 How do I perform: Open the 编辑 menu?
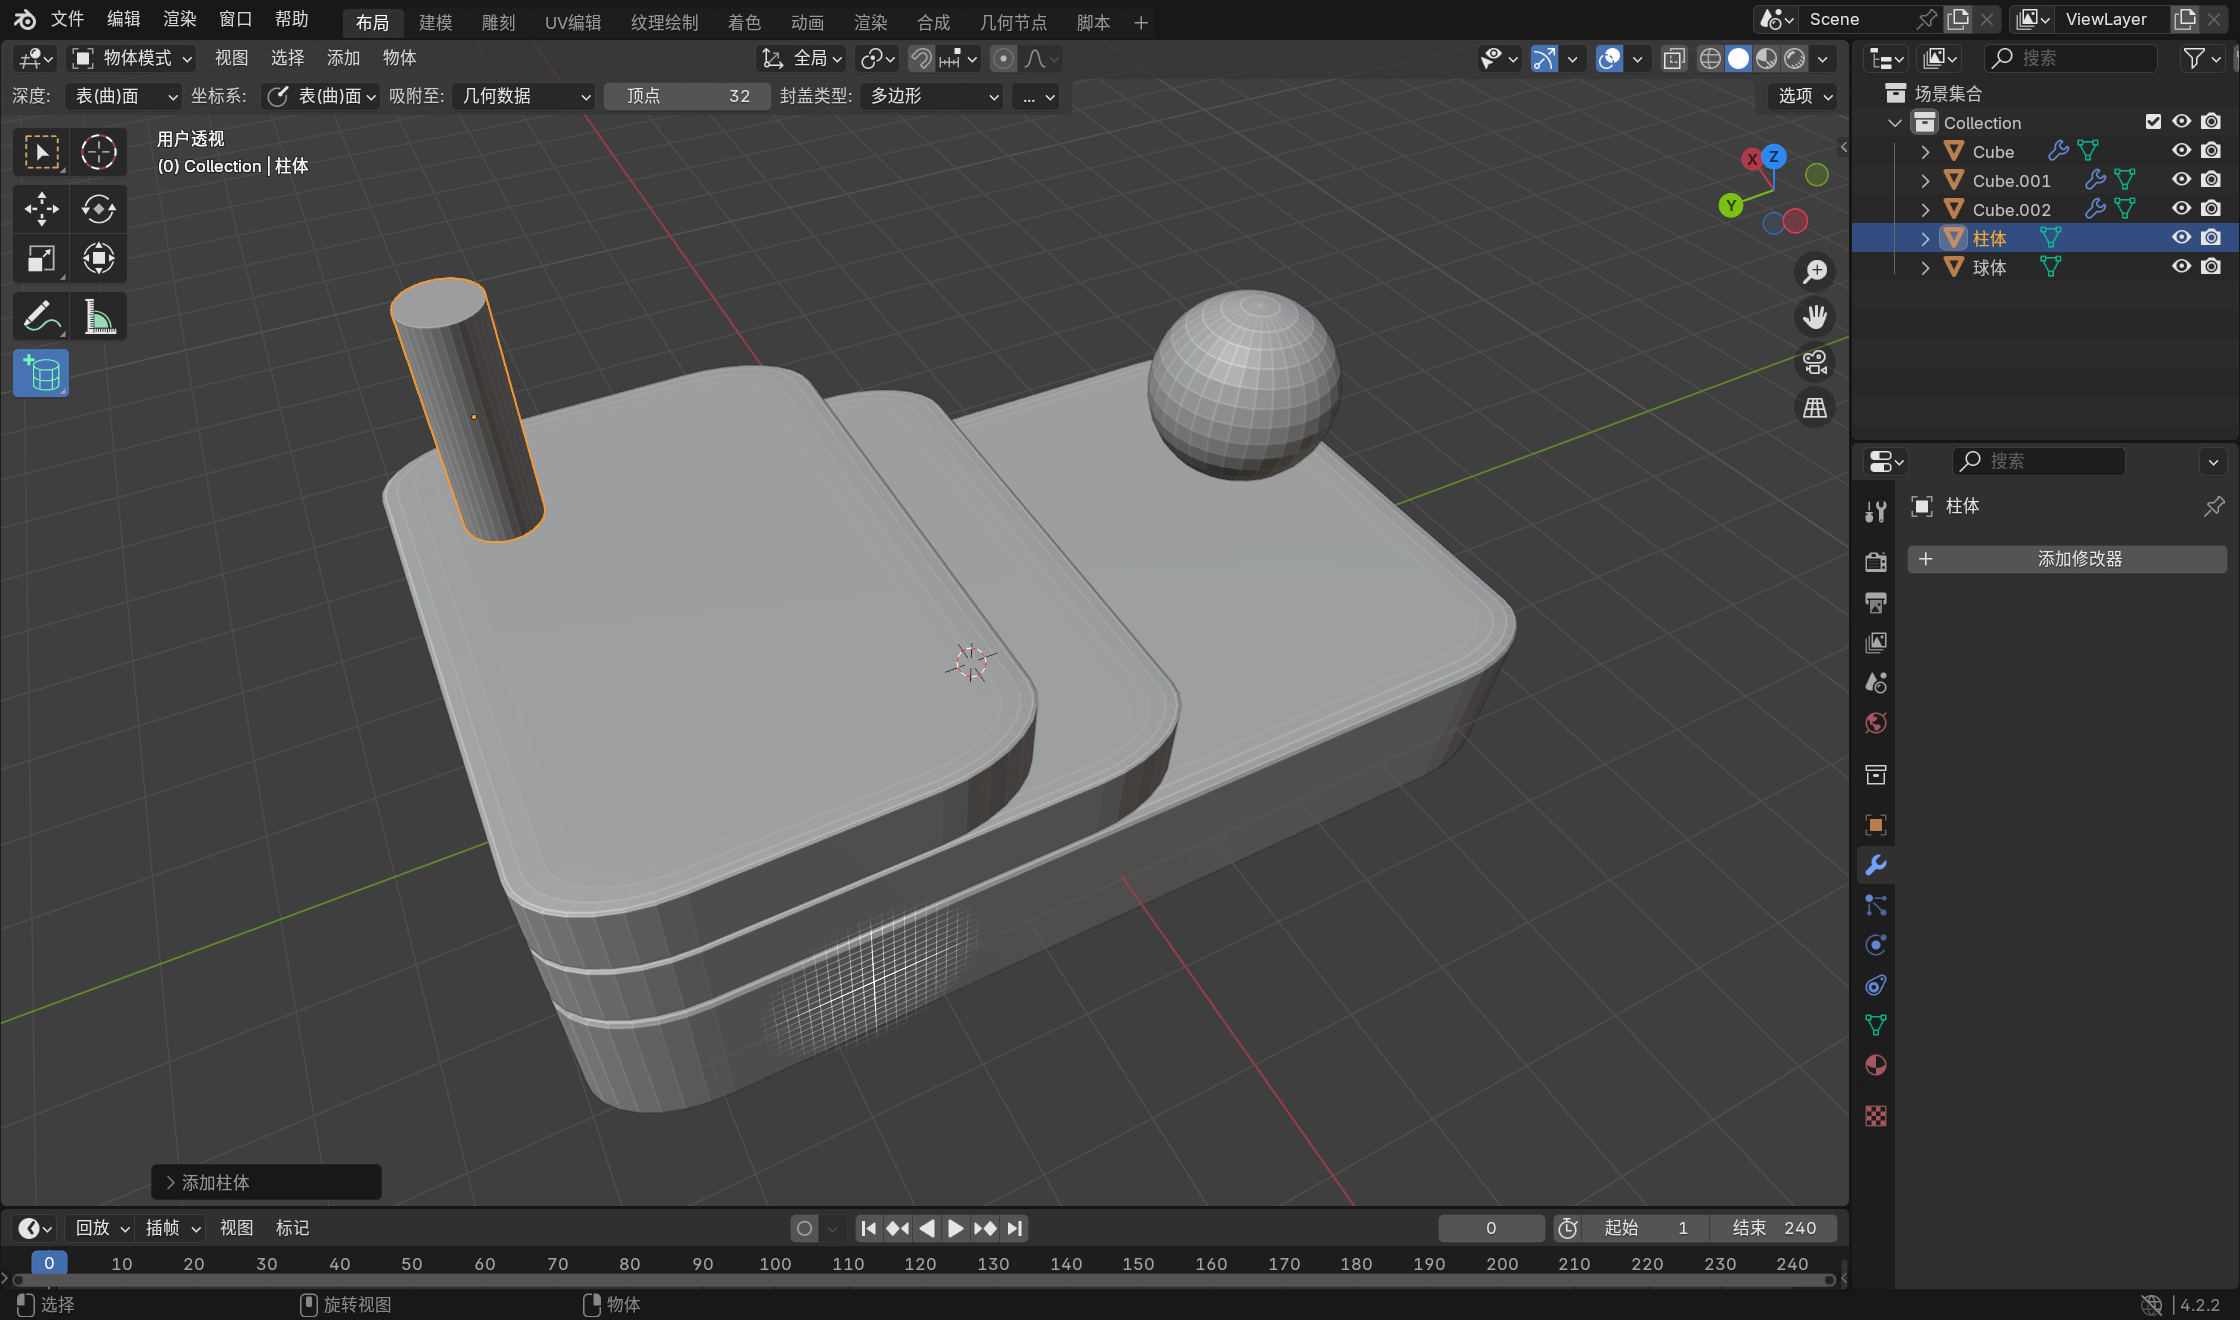point(123,19)
